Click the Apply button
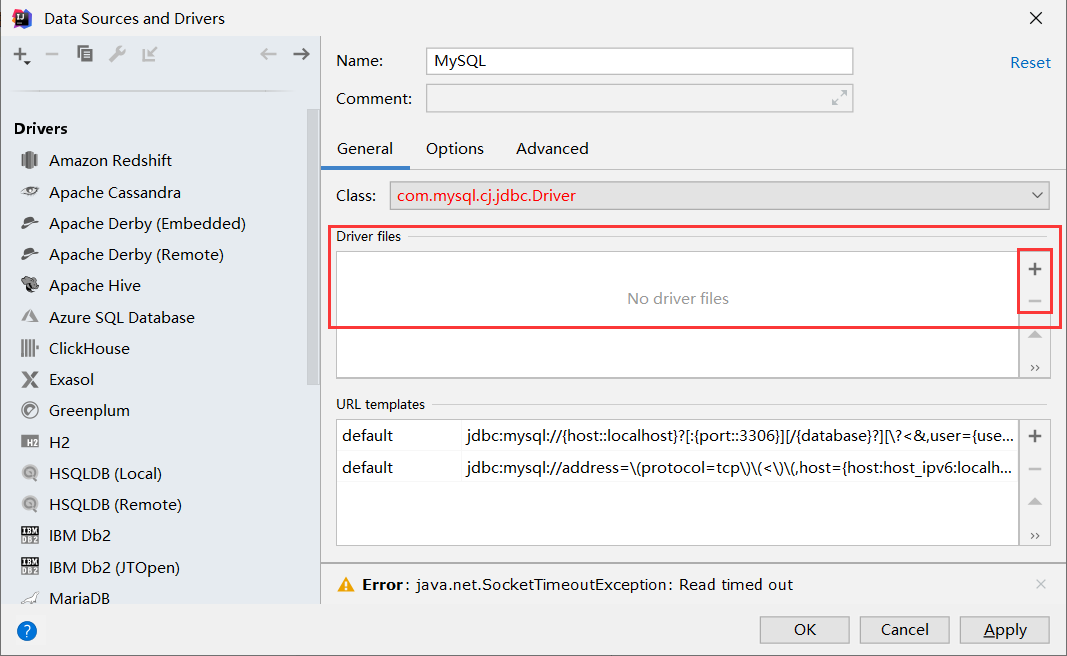The height and width of the screenshot is (656, 1067). pos(1004,629)
